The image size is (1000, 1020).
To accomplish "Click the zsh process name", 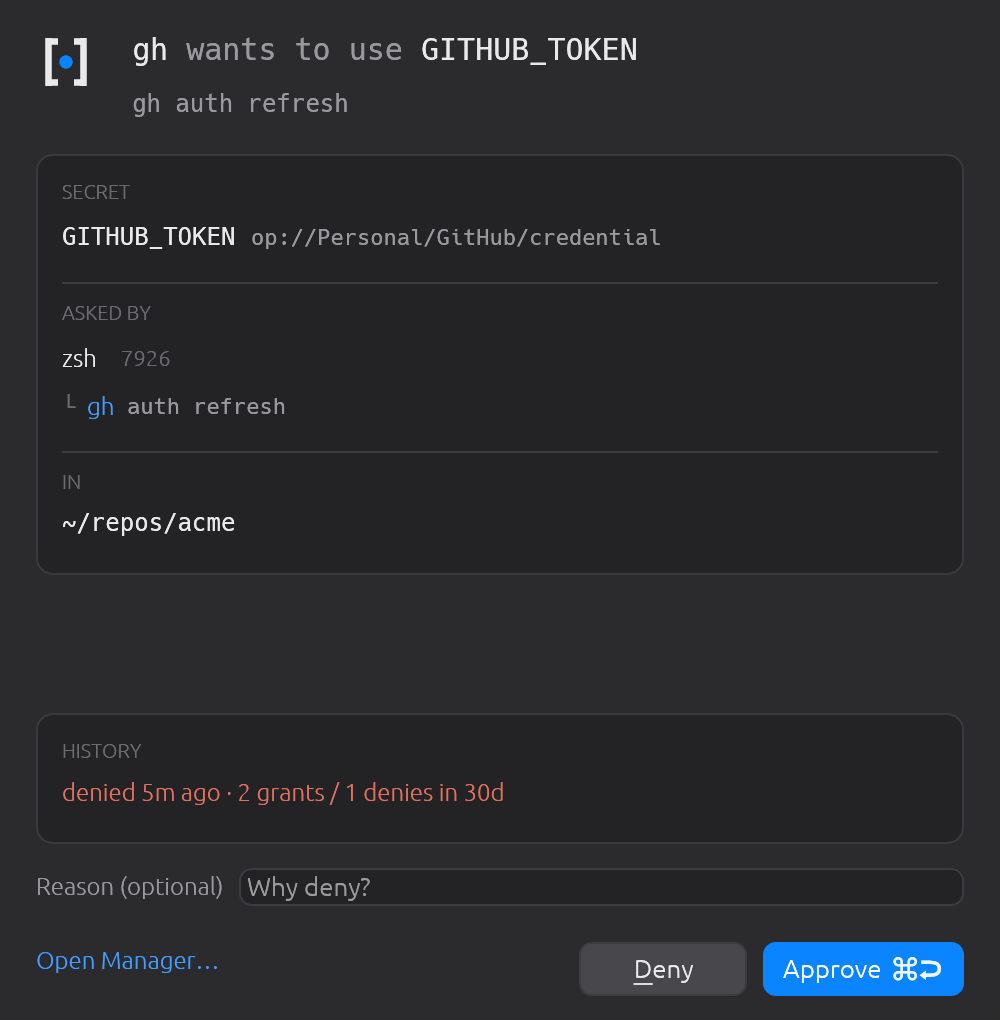I will click(79, 359).
